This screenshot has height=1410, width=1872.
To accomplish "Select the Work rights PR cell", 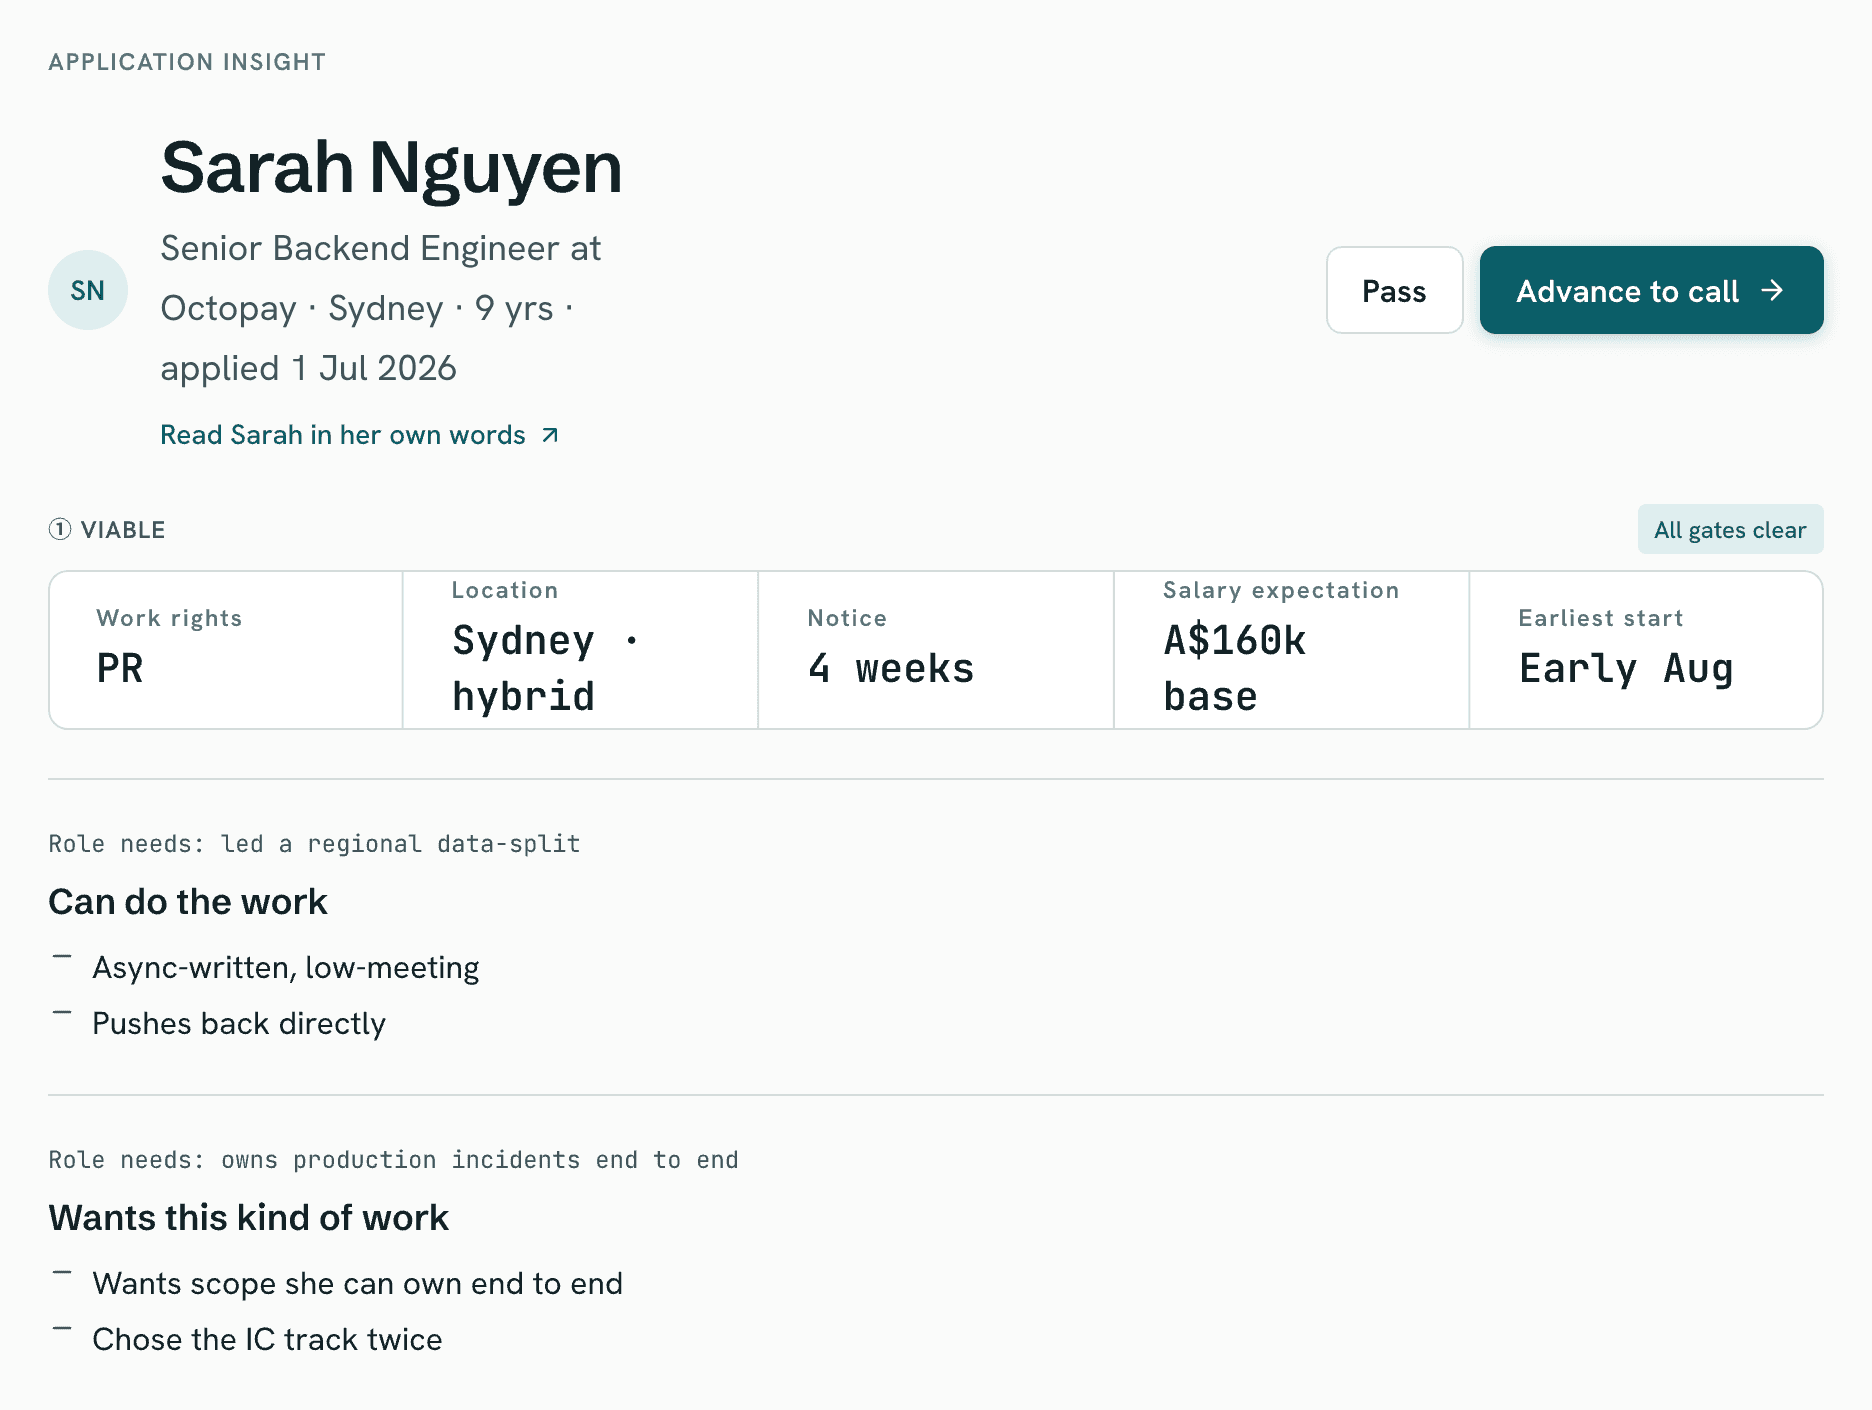I will (226, 650).
